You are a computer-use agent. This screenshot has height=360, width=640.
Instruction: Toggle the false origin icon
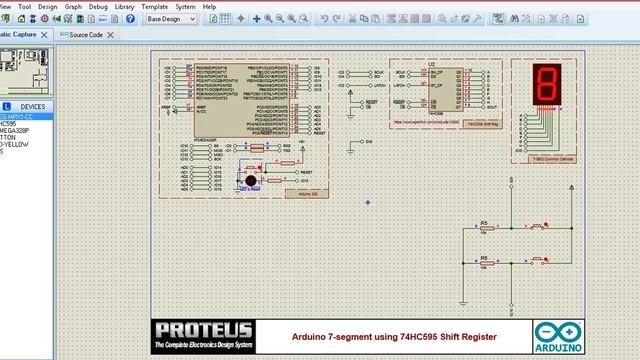click(x=241, y=19)
